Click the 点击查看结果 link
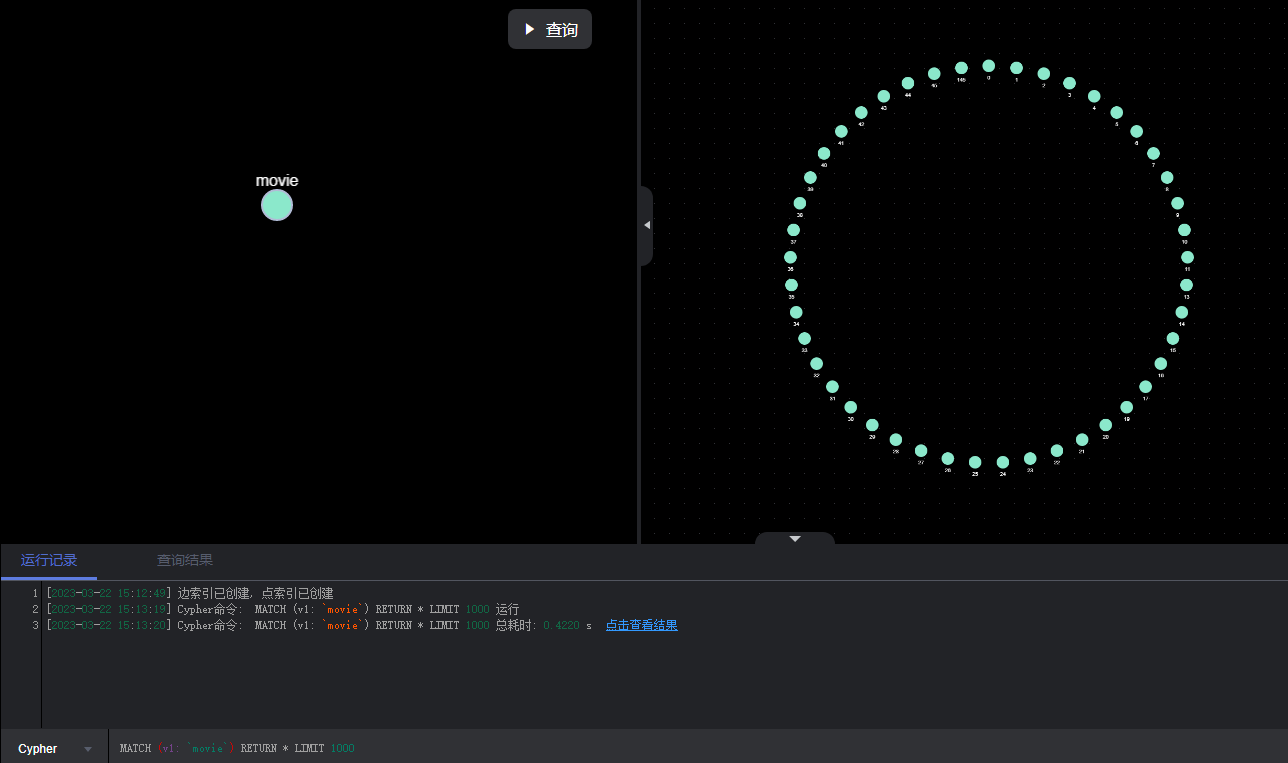The image size is (1288, 763). coord(641,625)
